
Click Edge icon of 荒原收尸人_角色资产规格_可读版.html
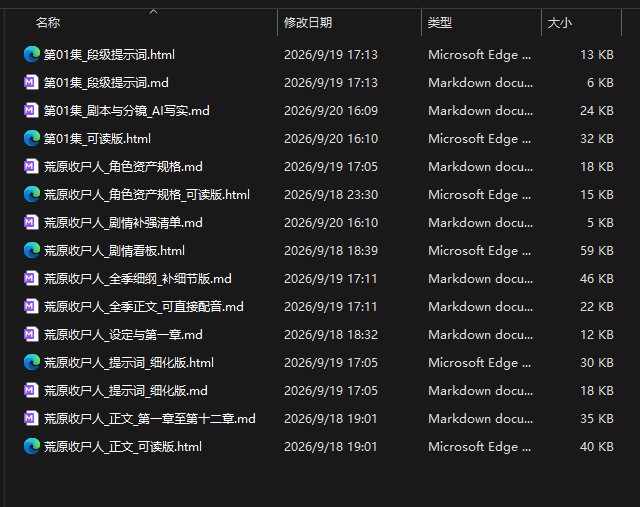click(31, 194)
